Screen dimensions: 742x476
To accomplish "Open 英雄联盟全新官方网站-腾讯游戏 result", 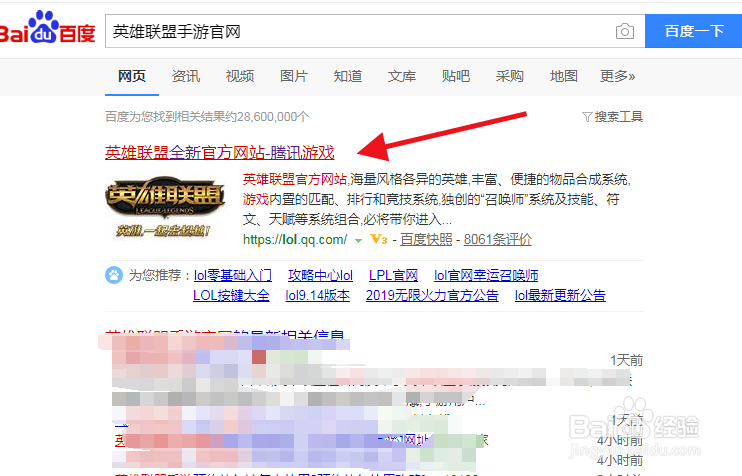I will click(220, 152).
